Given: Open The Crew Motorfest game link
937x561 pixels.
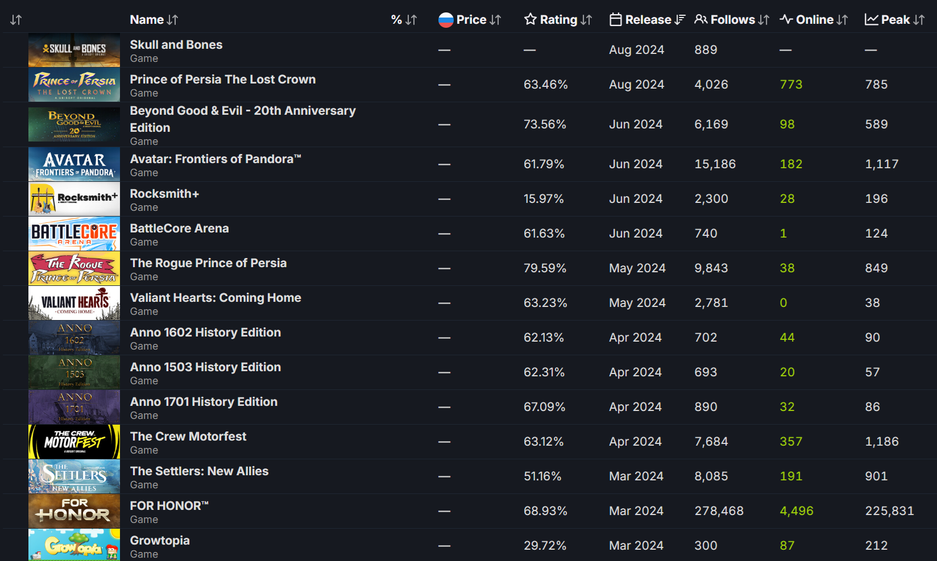Looking at the screenshot, I should (x=188, y=437).
